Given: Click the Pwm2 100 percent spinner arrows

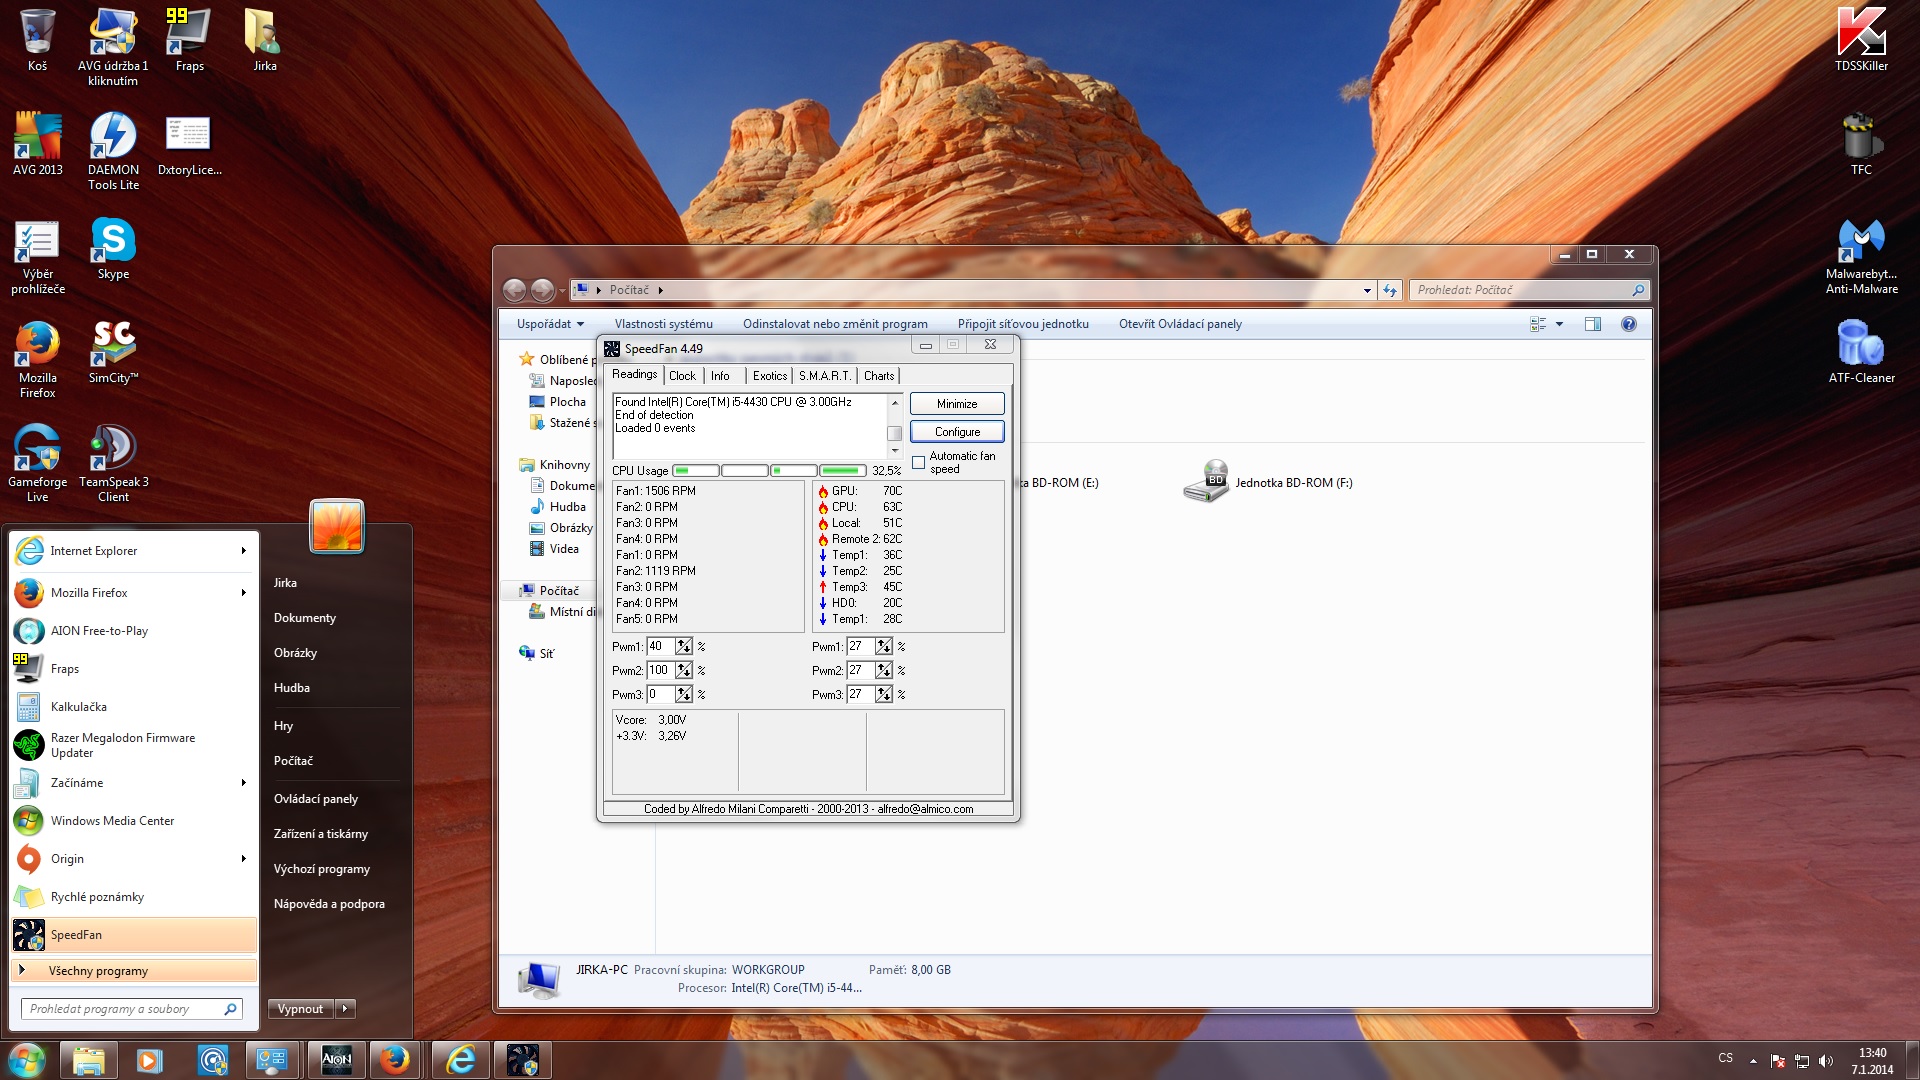Looking at the screenshot, I should 684,671.
